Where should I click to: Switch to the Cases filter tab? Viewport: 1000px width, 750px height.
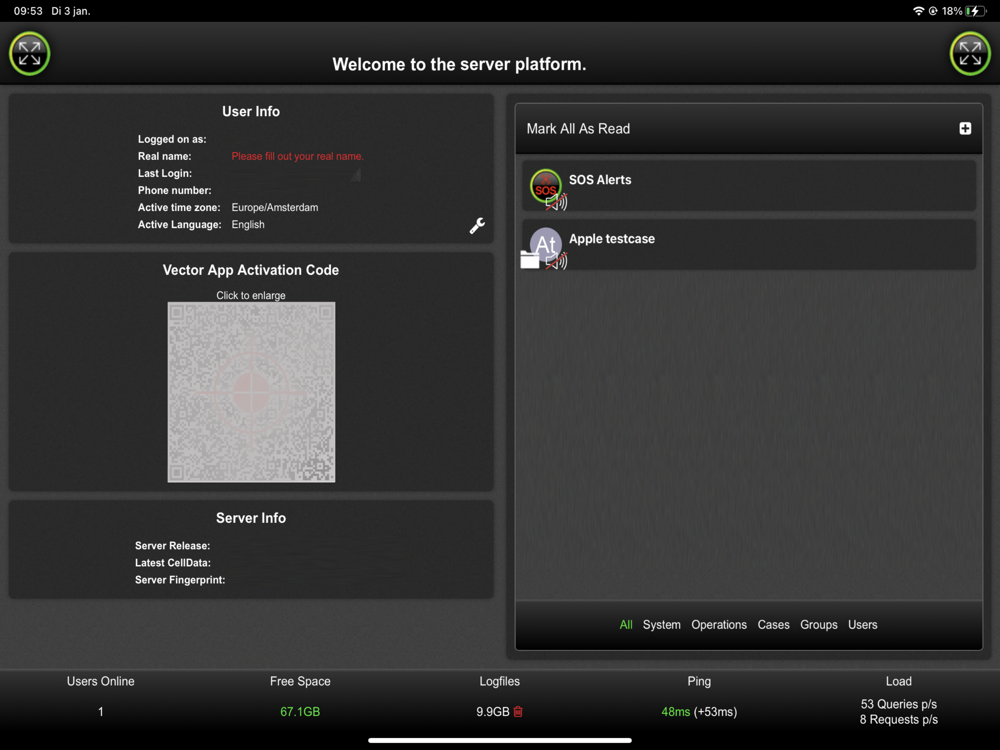tap(773, 625)
